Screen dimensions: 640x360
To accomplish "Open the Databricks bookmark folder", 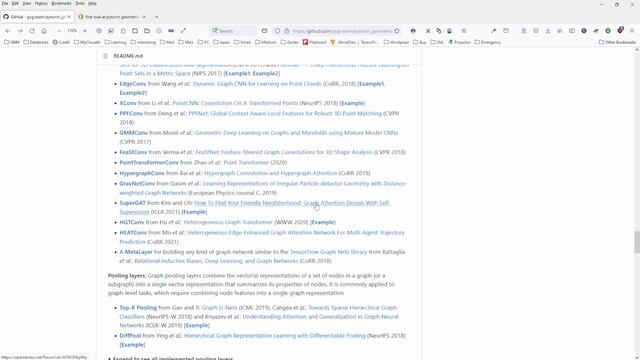I will click(x=36, y=42).
